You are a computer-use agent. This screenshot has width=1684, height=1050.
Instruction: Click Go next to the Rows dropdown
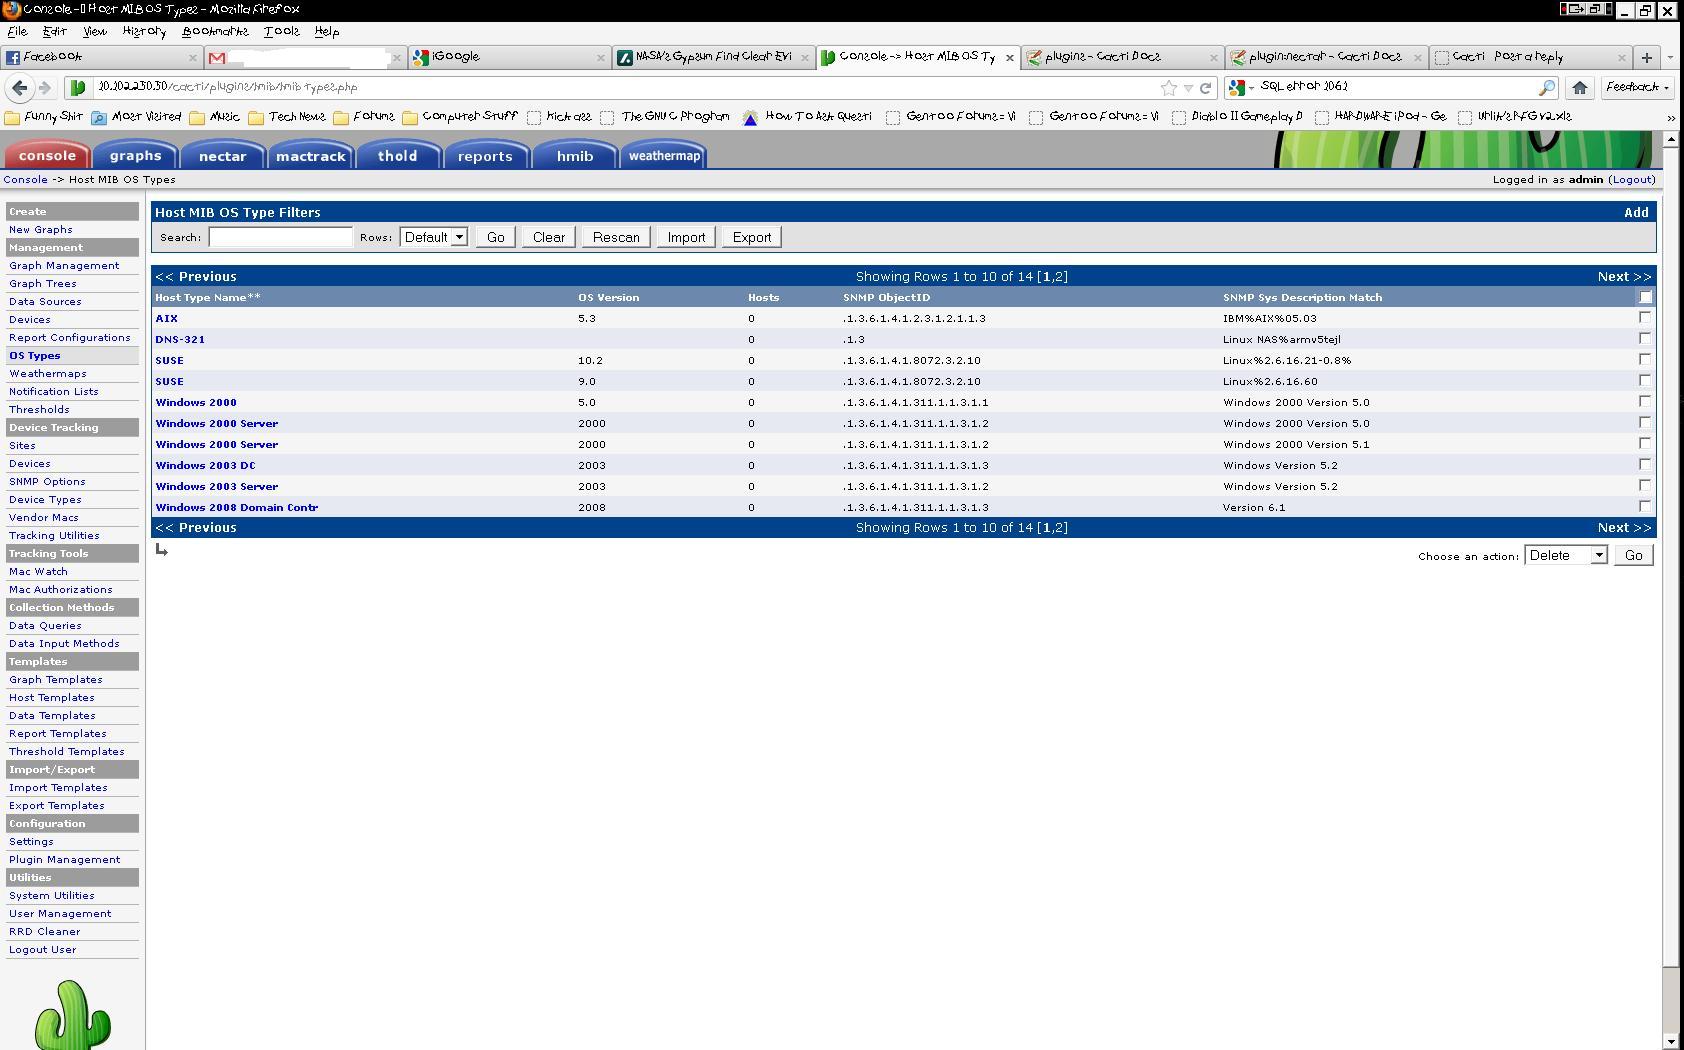point(496,237)
